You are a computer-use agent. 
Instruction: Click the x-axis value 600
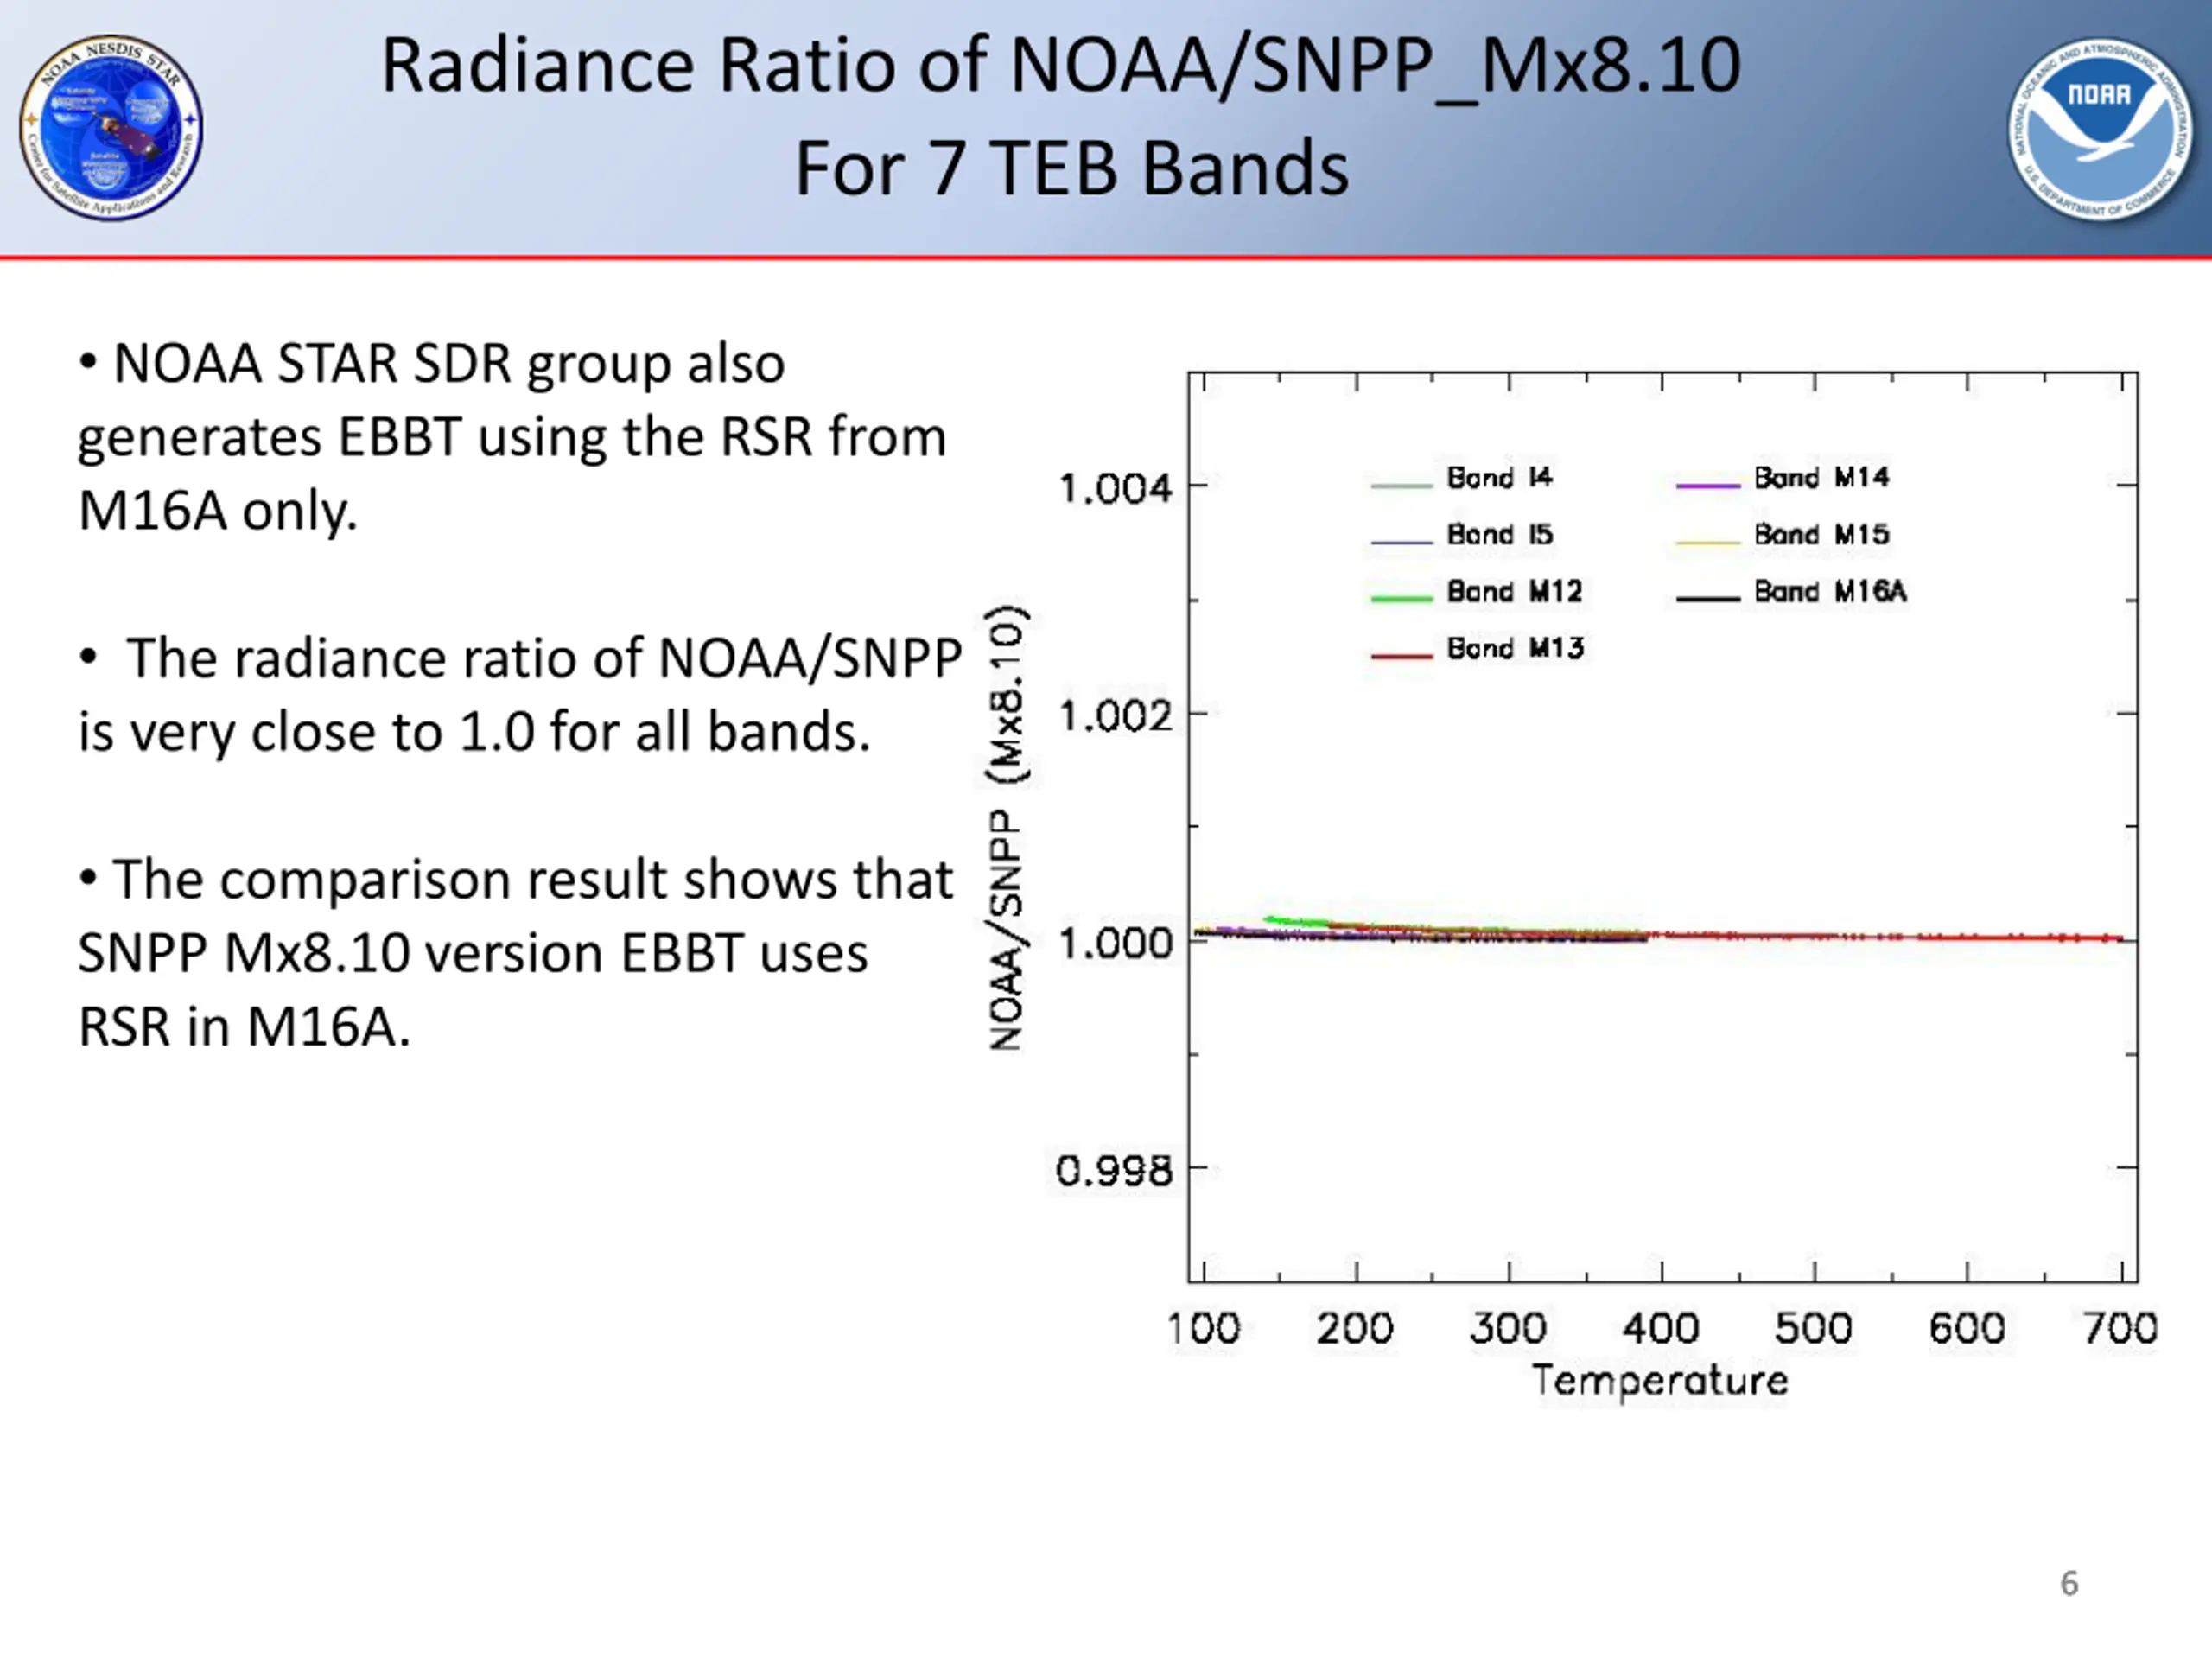(1967, 1329)
